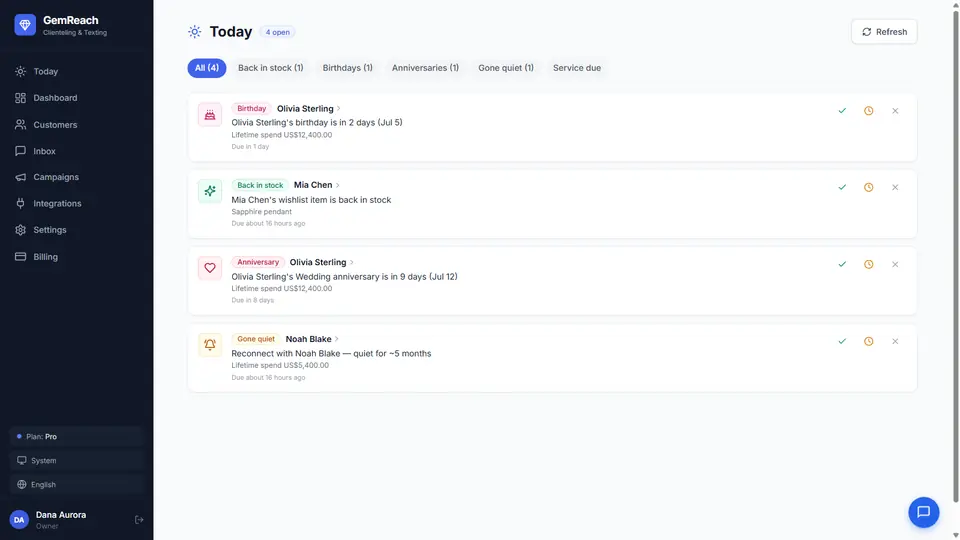Filter by Anniversaries (1)
The width and height of the screenshot is (960, 540).
426,68
